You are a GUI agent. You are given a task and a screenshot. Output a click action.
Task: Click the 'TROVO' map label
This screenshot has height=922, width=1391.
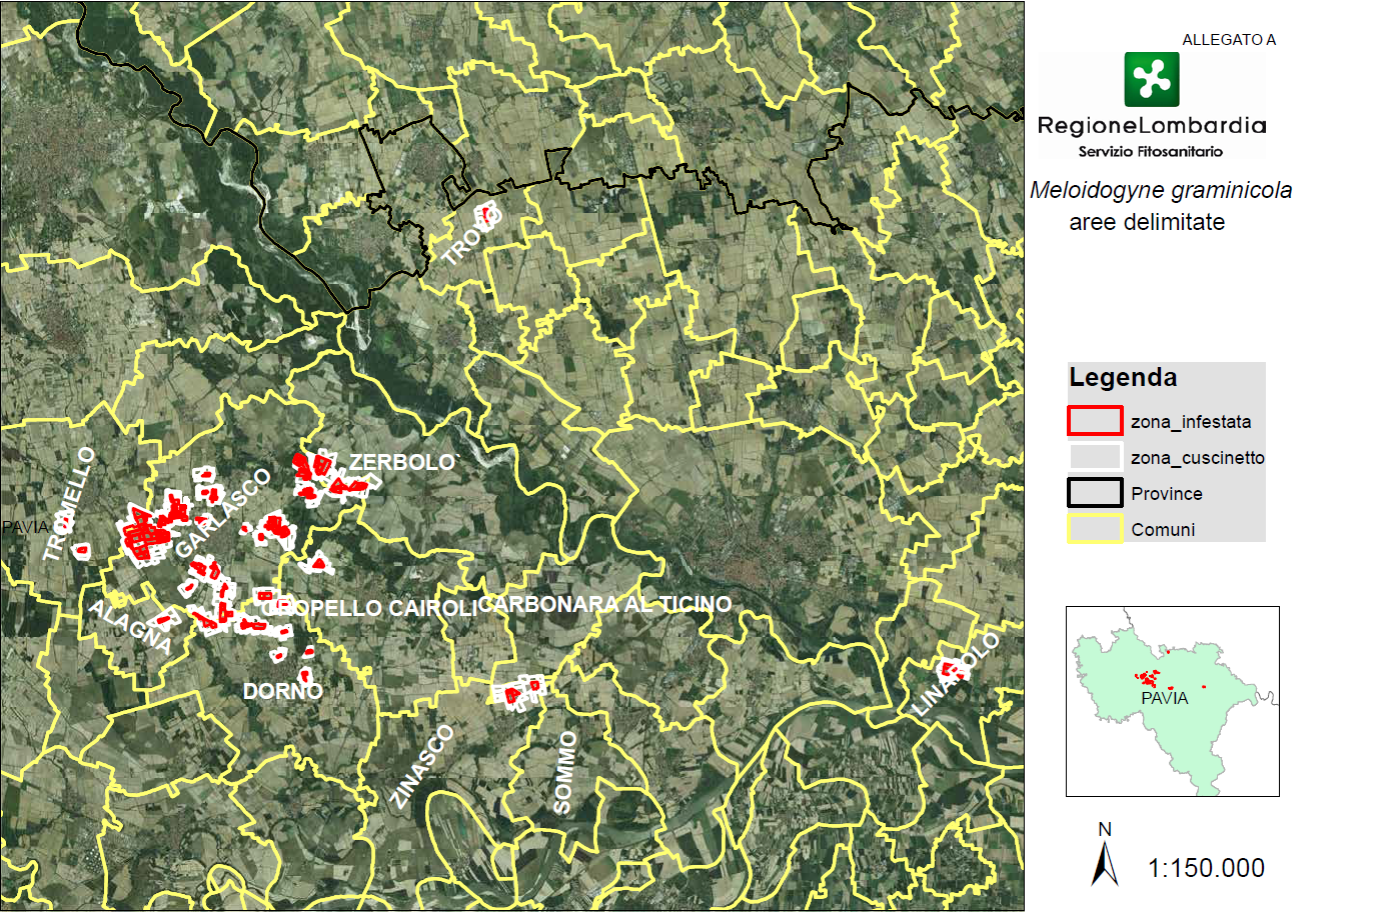[x=472, y=237]
